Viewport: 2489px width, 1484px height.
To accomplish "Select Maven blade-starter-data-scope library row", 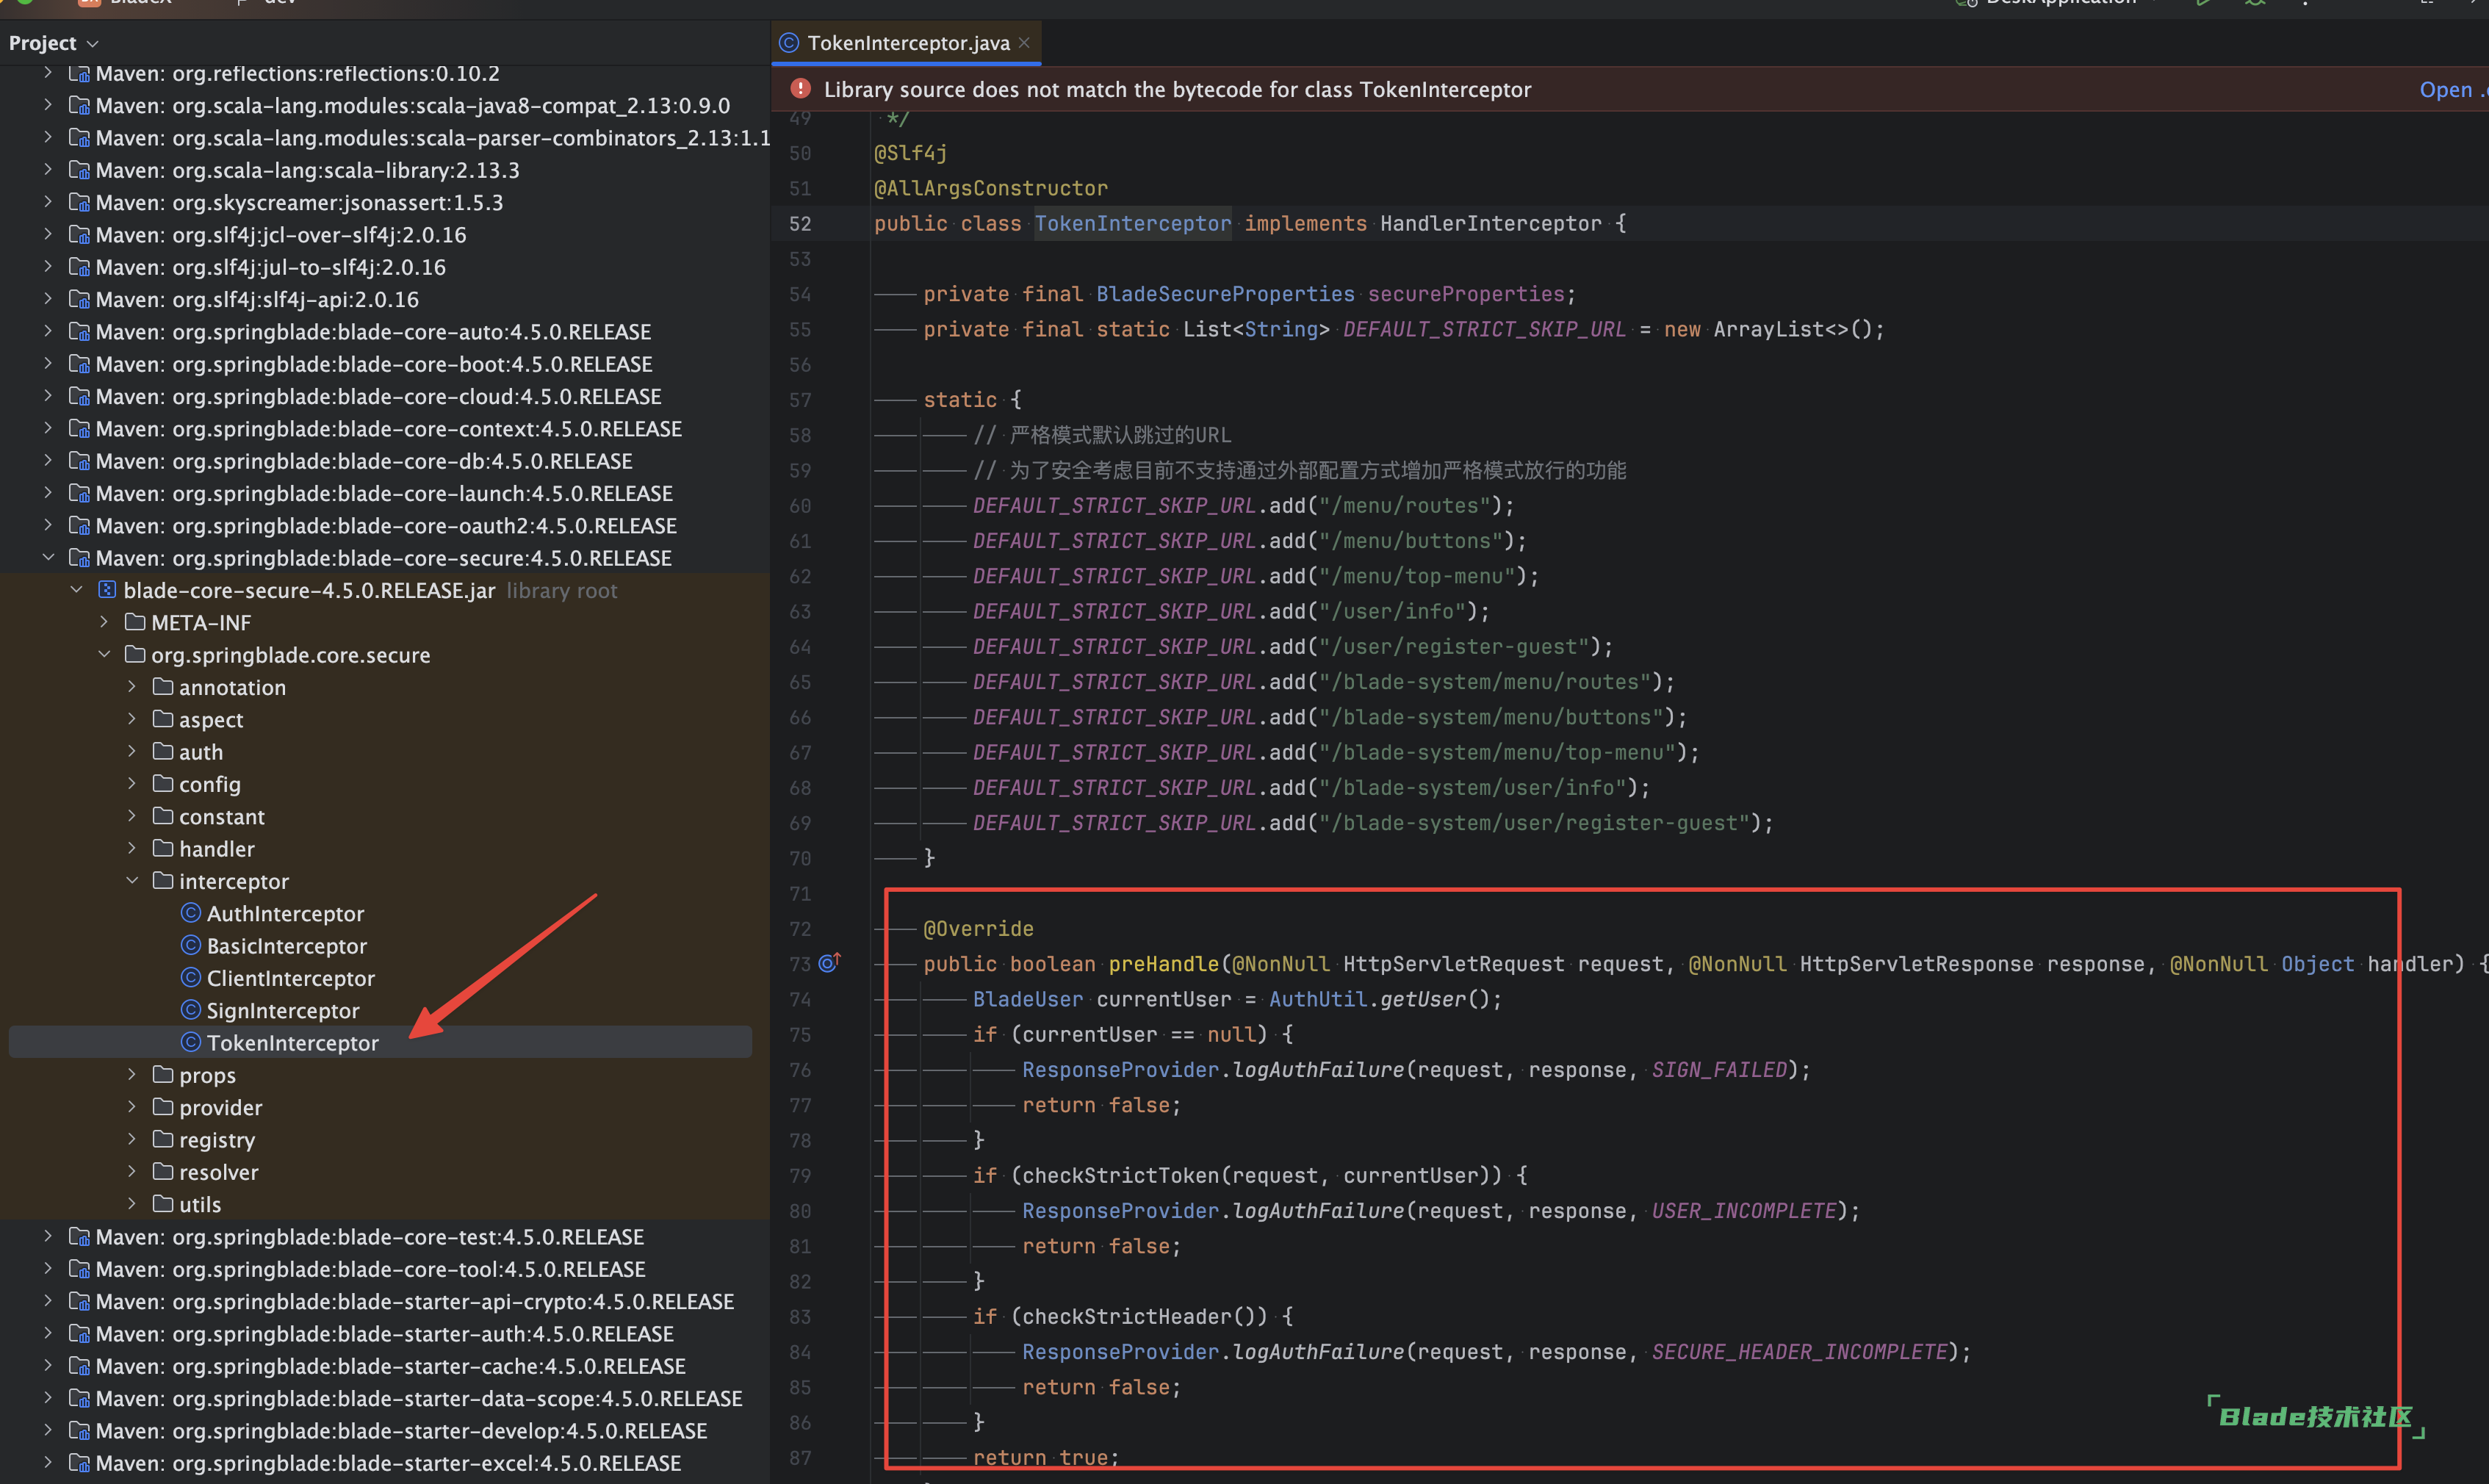I will click(385, 1398).
